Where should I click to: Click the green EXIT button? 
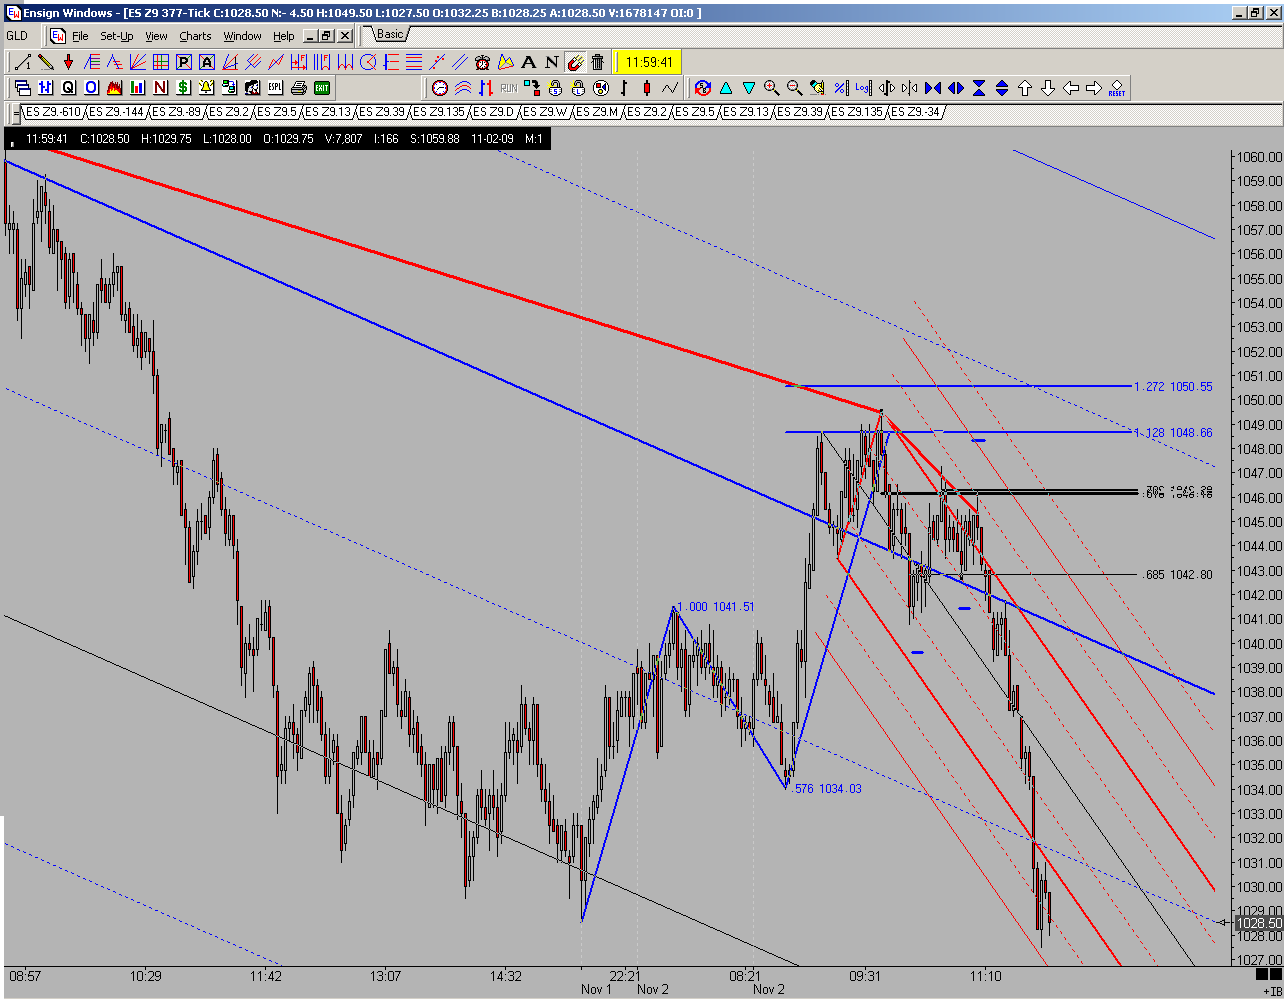tap(322, 88)
